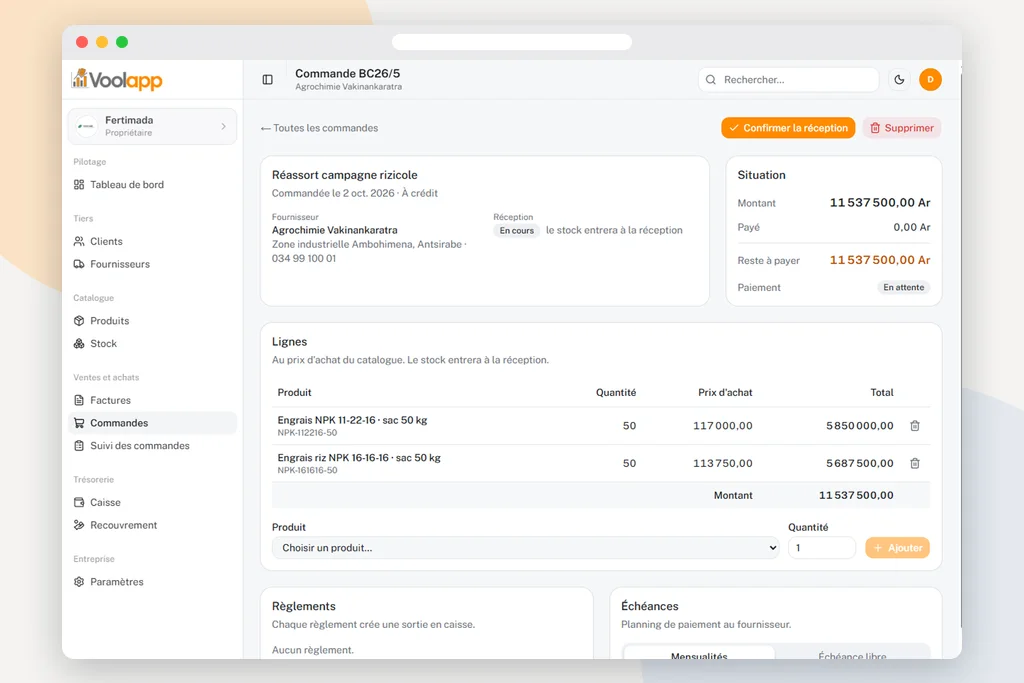Click Reste à payer amount

coord(880,260)
